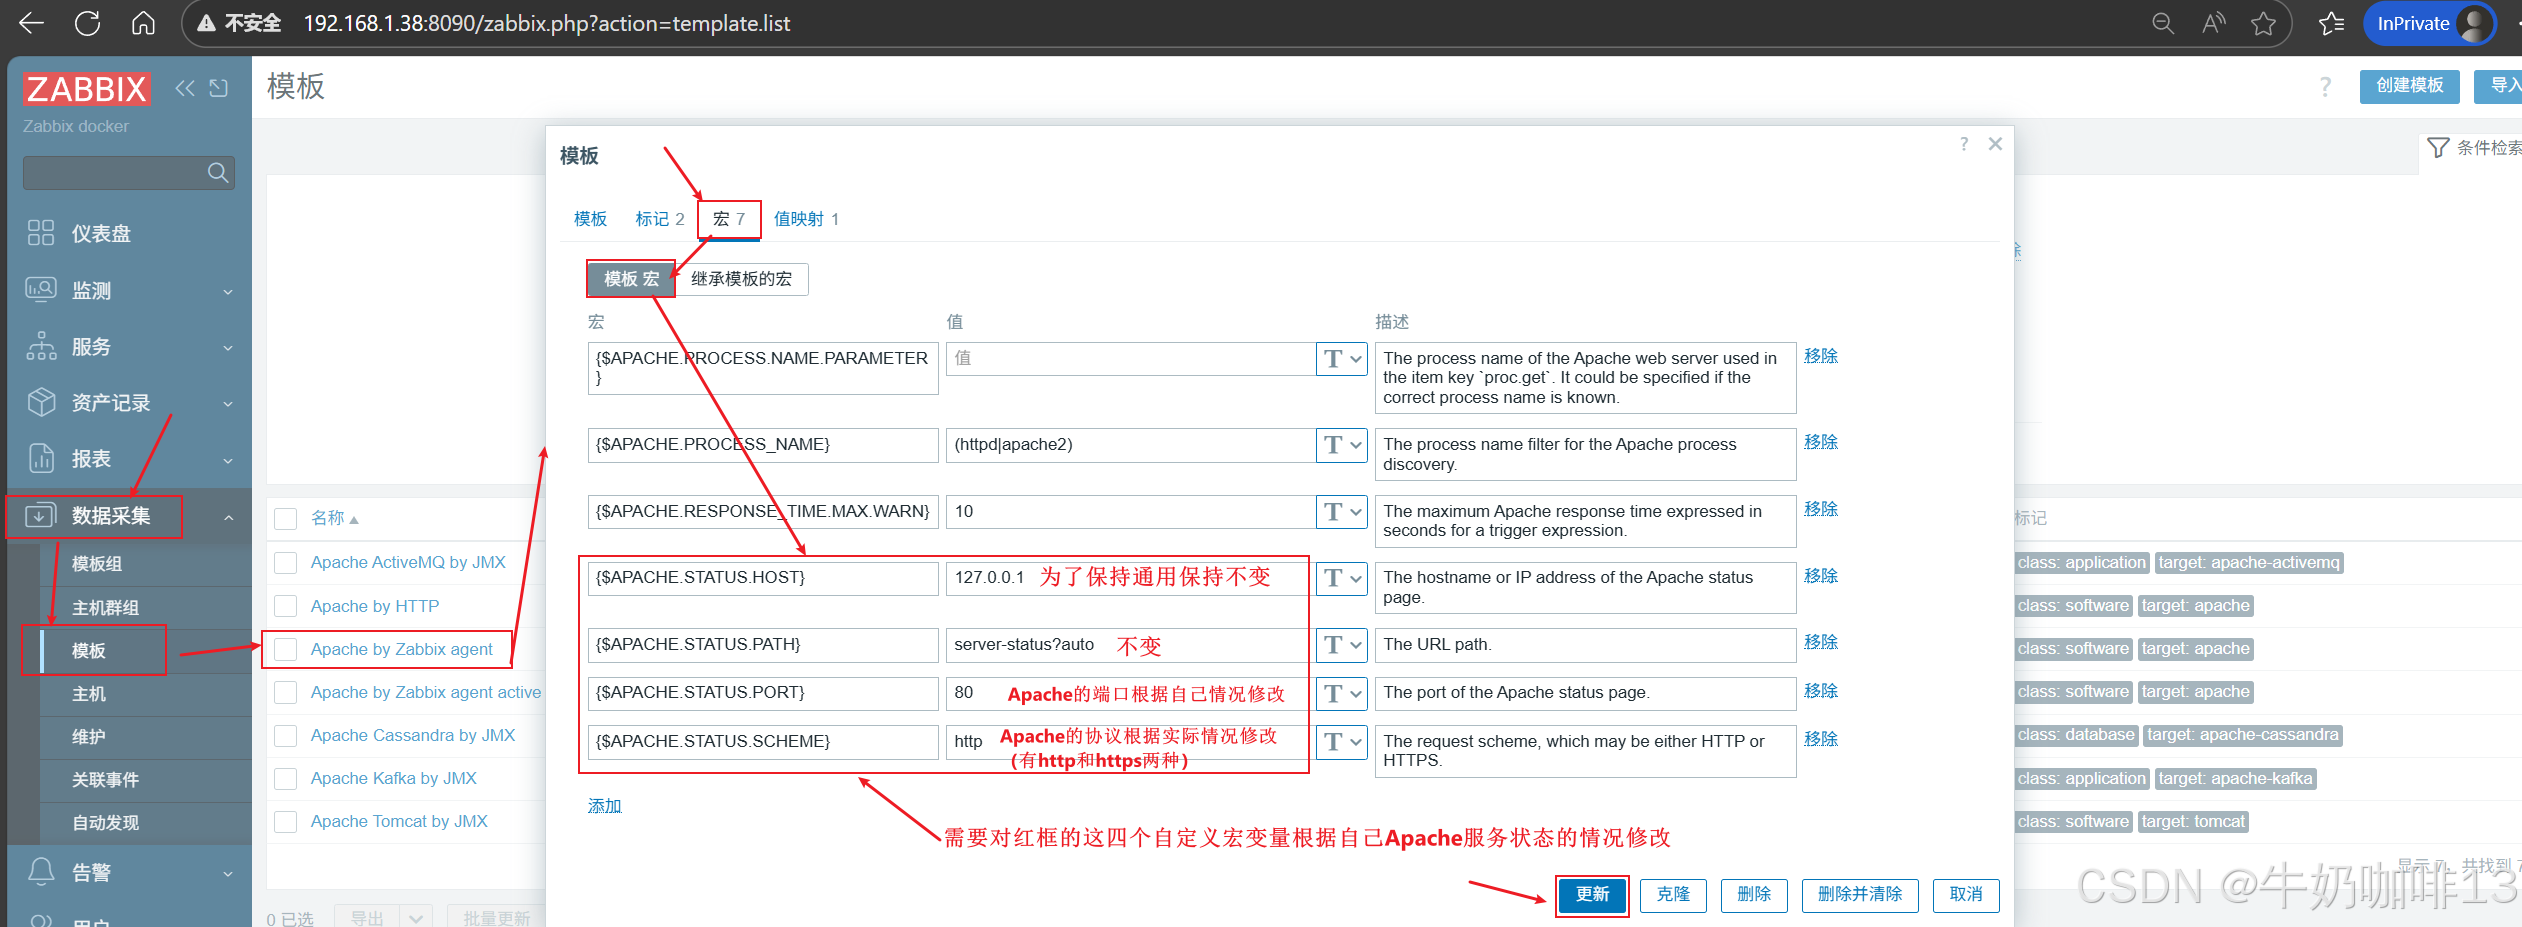Click the 克隆 clone button
Screen dimensions: 2522x927
(1673, 894)
